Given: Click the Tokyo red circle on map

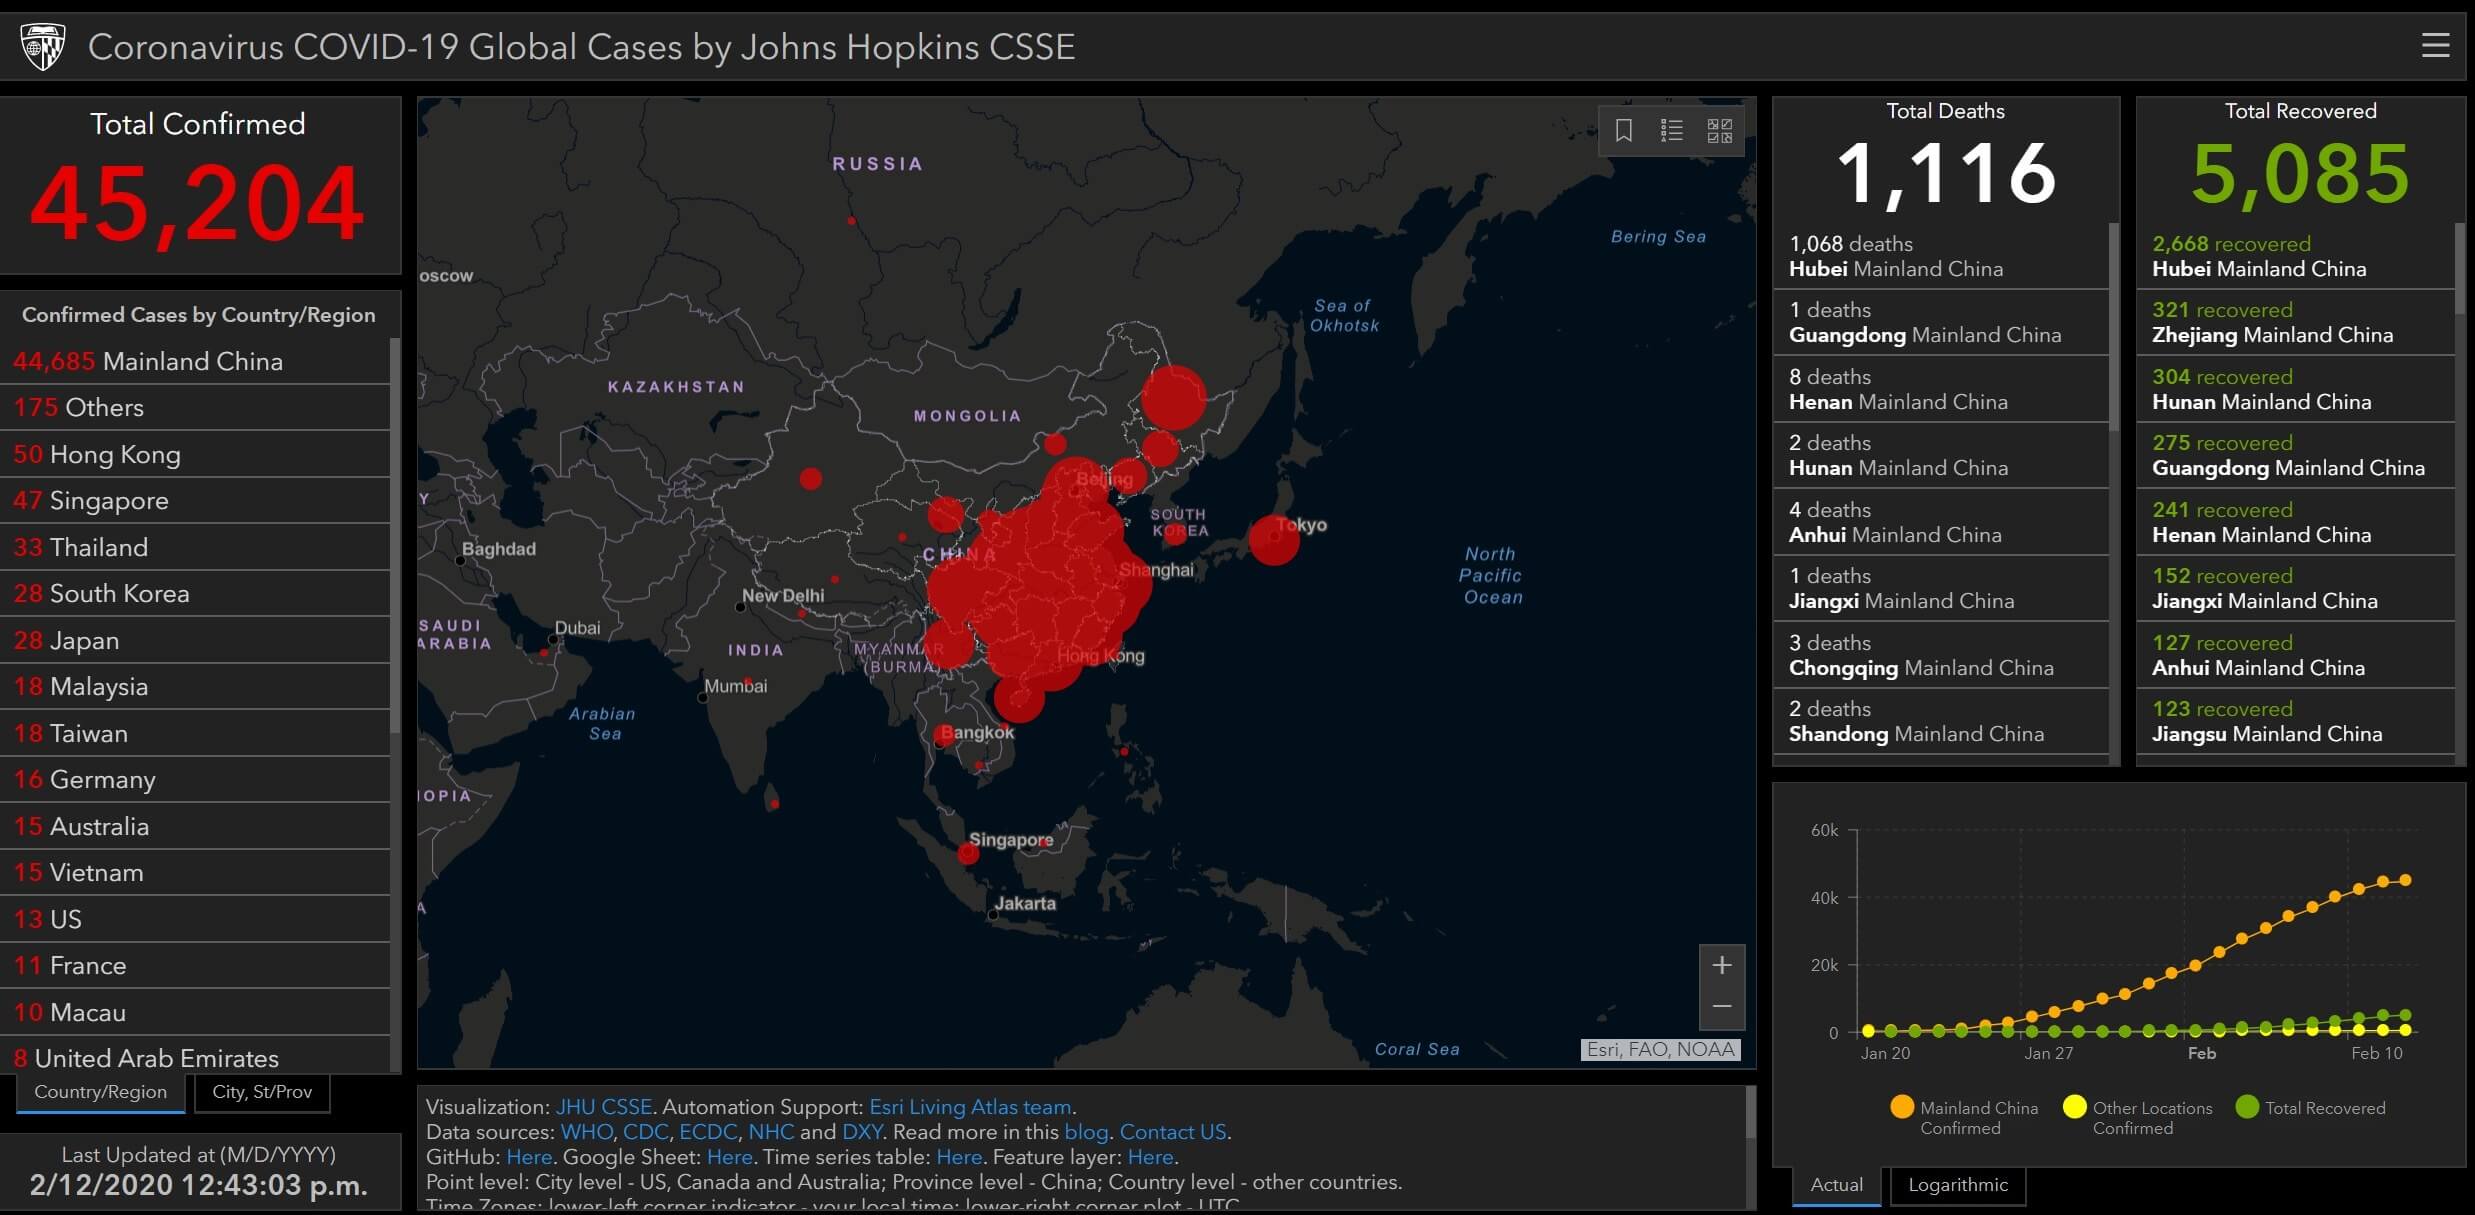Looking at the screenshot, I should [x=1273, y=540].
